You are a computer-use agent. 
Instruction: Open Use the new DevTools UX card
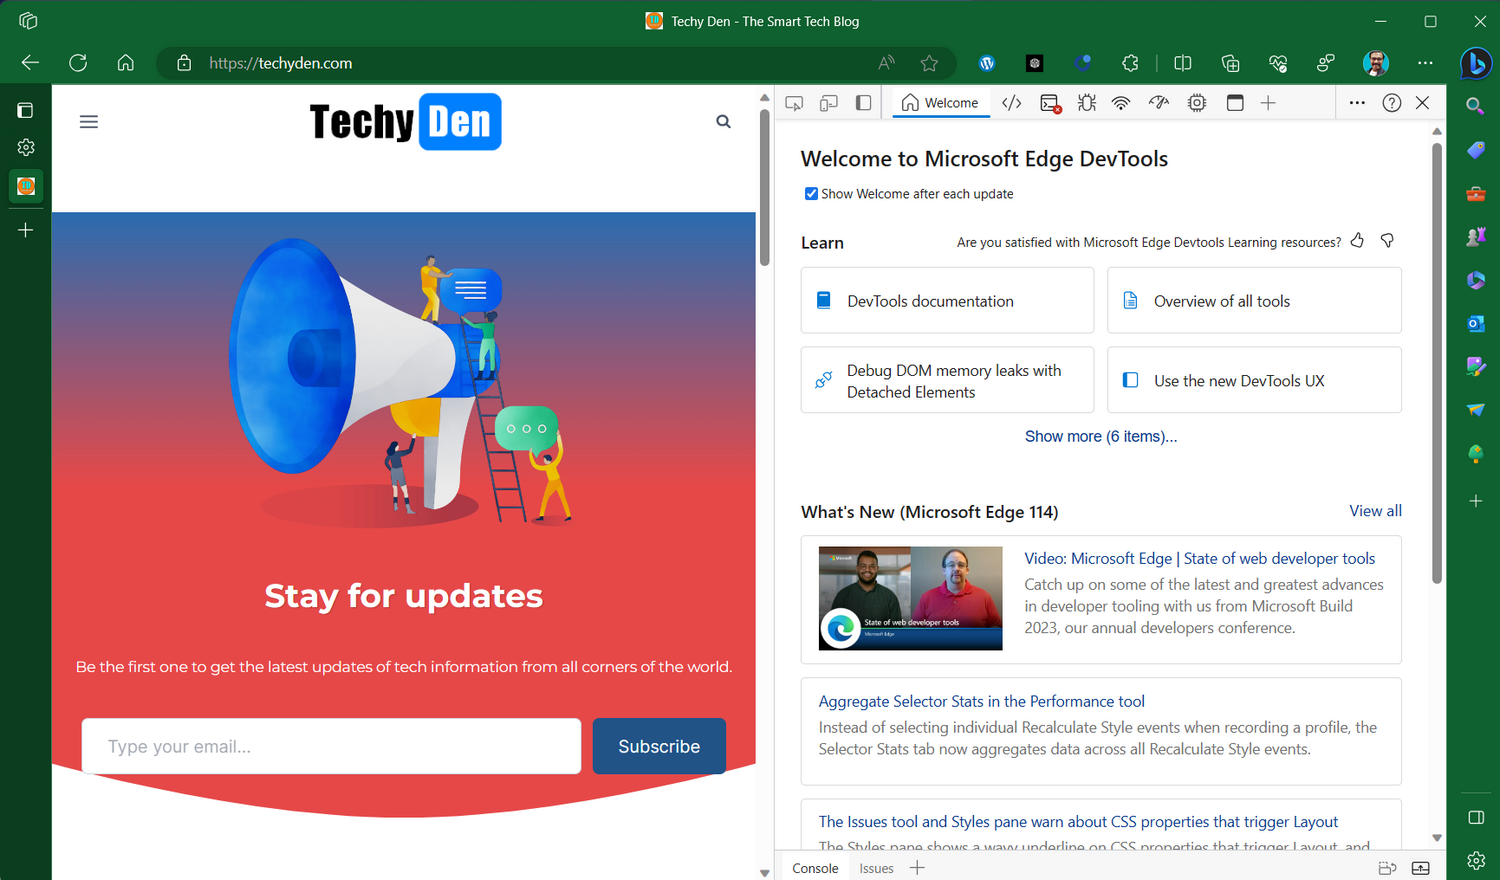coord(1254,380)
